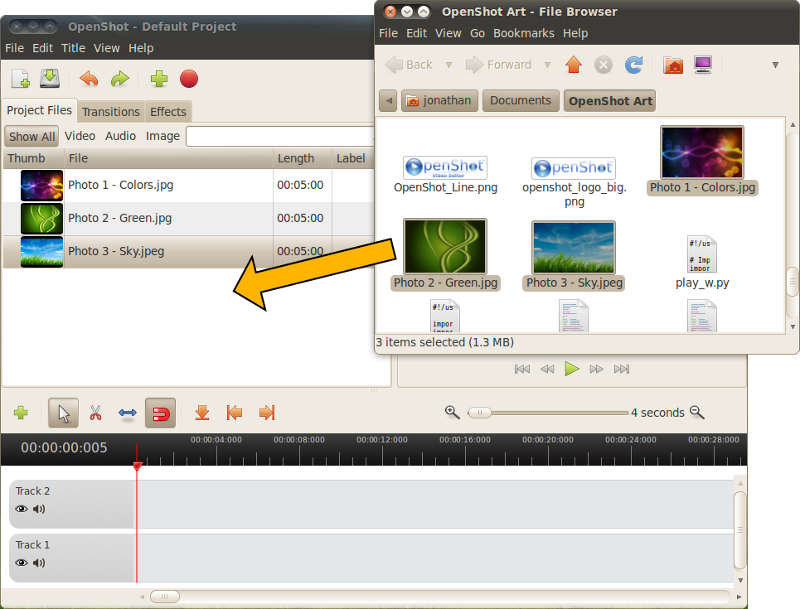Open the Go menu in File Browser
The image size is (800, 609).
[x=477, y=33]
